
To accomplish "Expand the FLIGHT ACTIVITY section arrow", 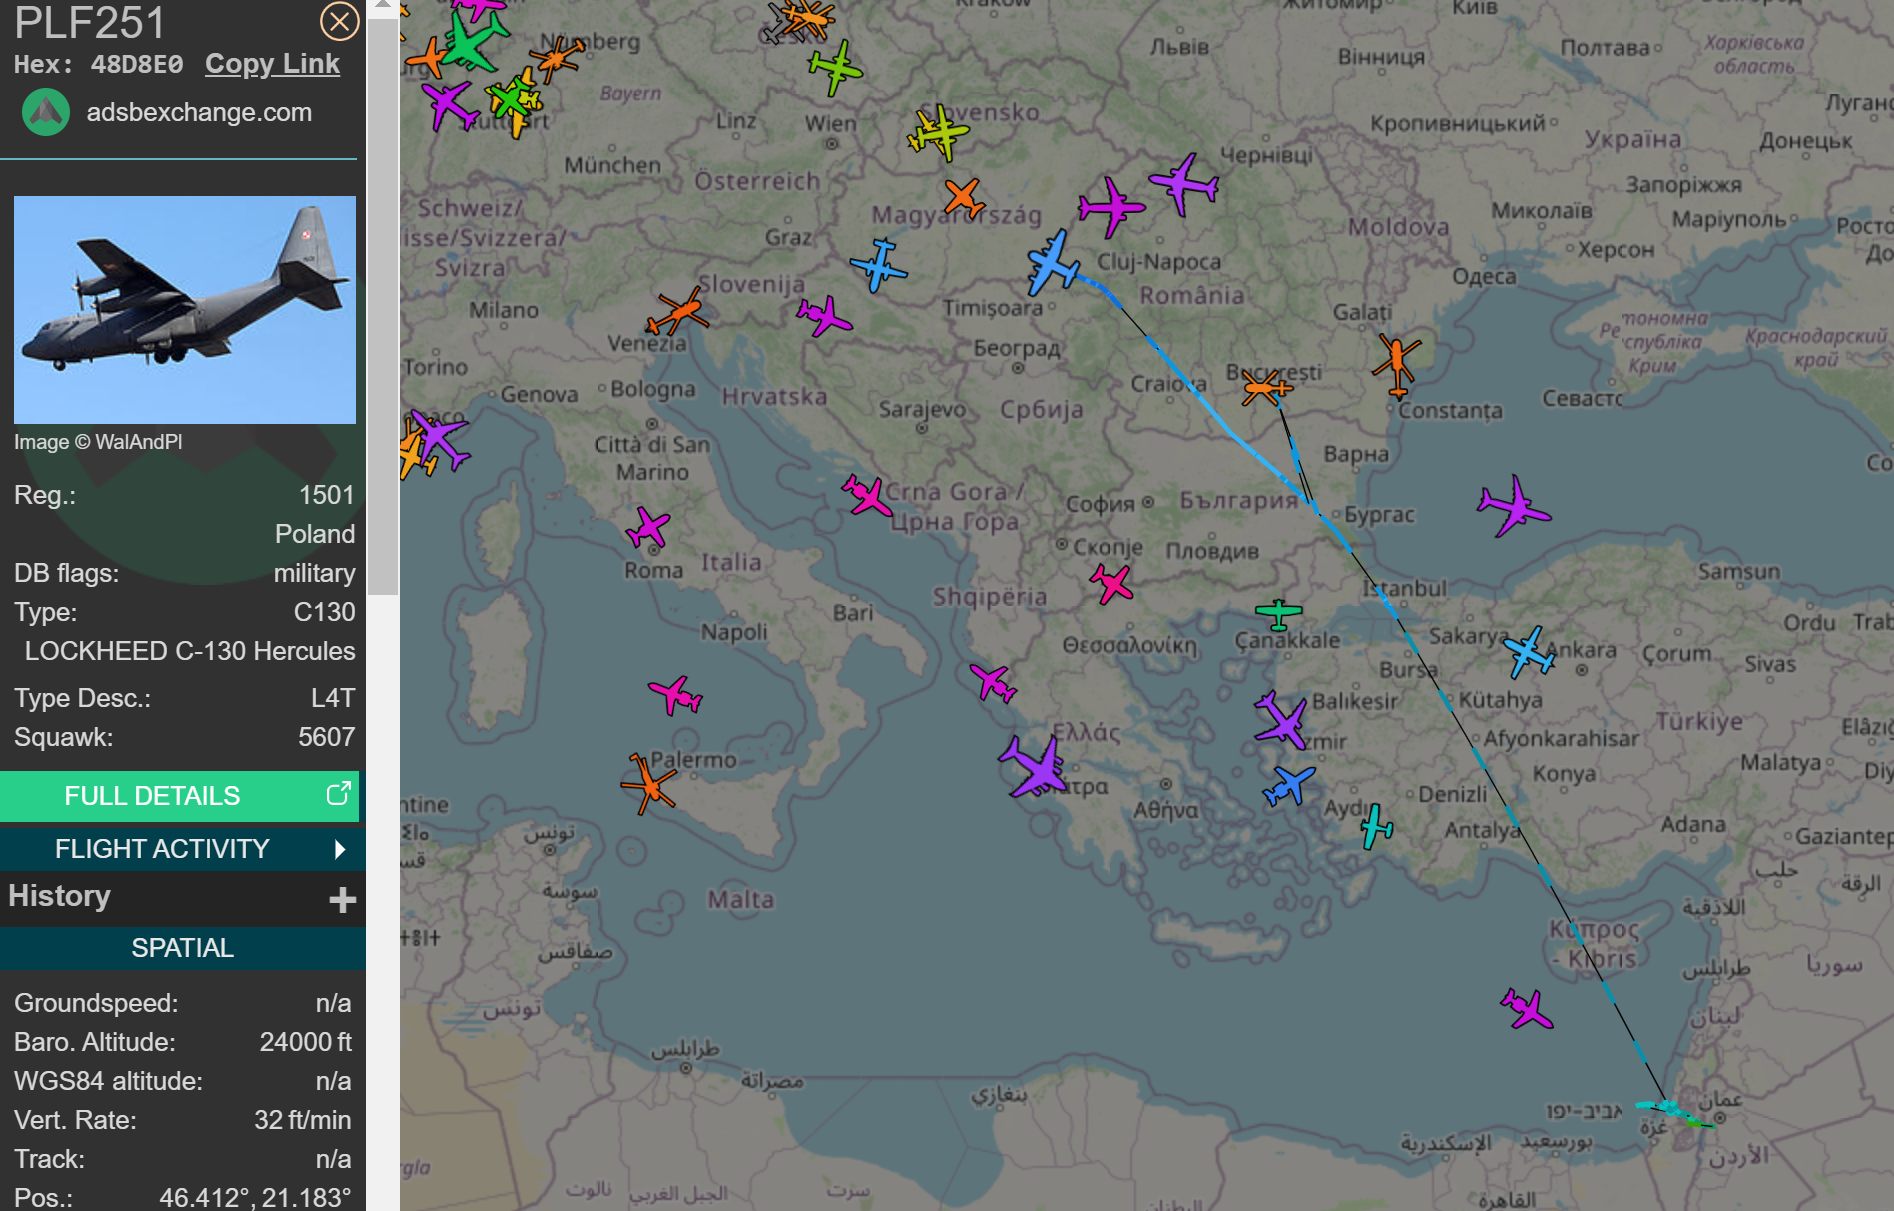I will 340,849.
